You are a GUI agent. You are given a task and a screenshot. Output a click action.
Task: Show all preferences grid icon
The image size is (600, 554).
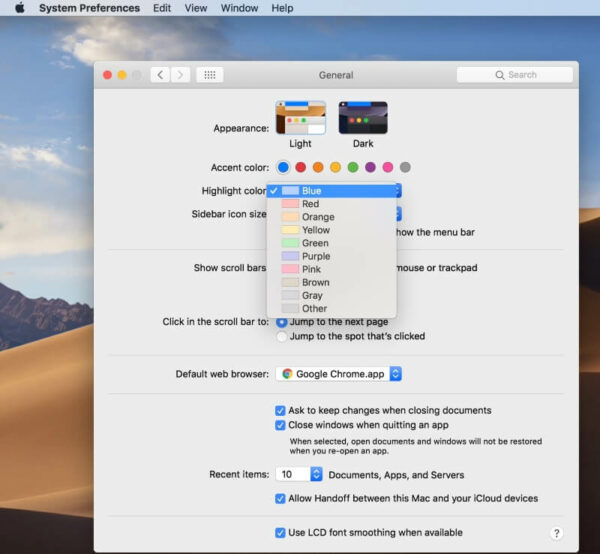[x=210, y=75]
